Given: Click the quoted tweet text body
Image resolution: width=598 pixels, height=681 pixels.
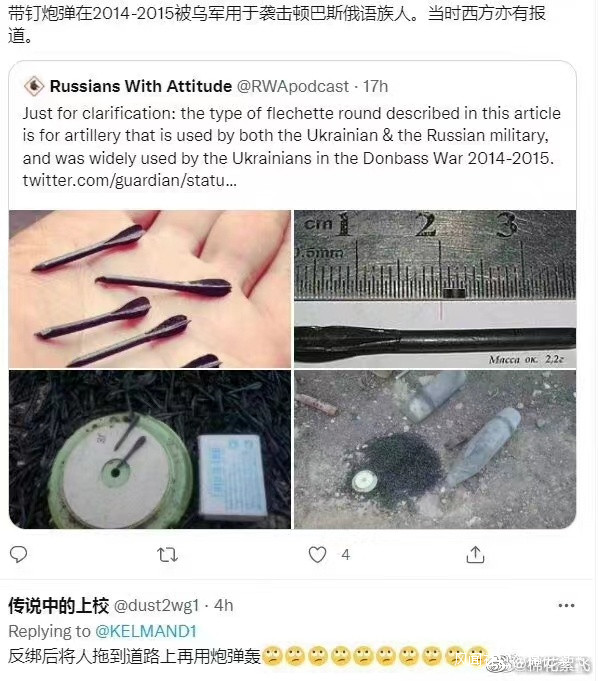Looking at the screenshot, I should coord(292,146).
